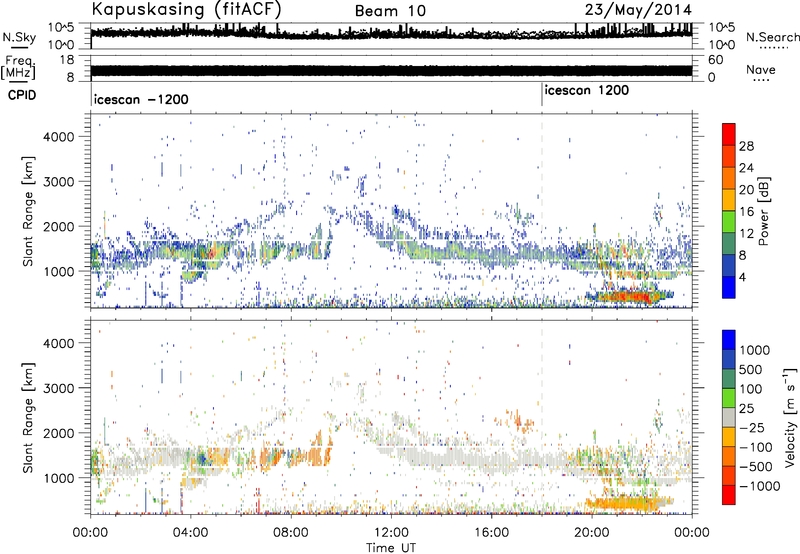This screenshot has height=554, width=800.
Task: Click the 'Velocity [m s⁻¹]' colorbar label
Action: (x=789, y=416)
